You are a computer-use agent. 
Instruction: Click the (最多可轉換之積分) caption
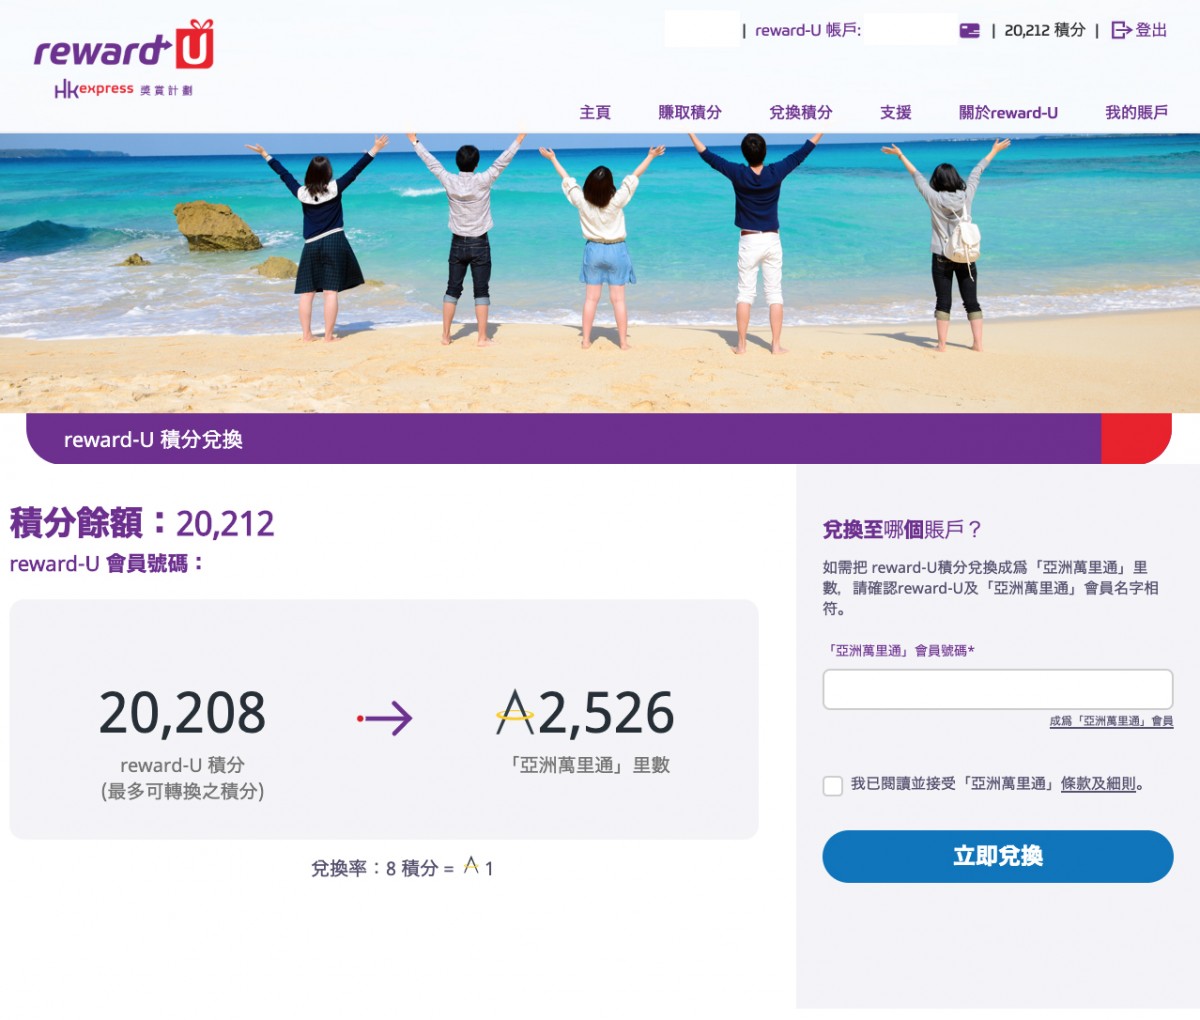pos(183,791)
